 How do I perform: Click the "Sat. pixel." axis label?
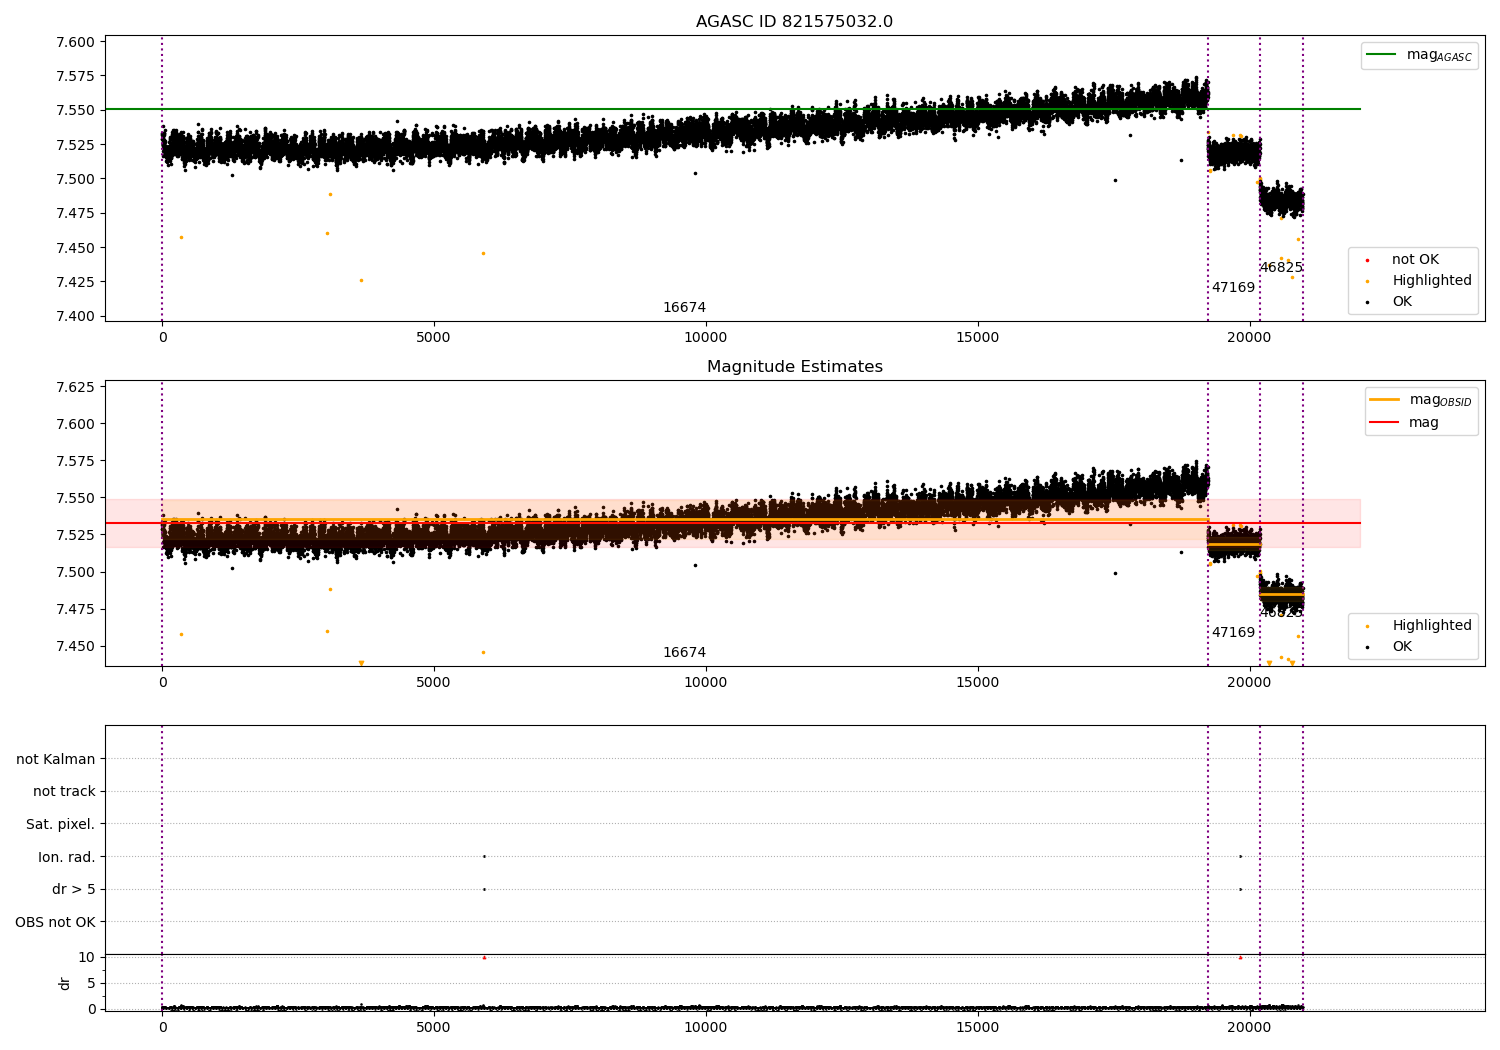61,824
